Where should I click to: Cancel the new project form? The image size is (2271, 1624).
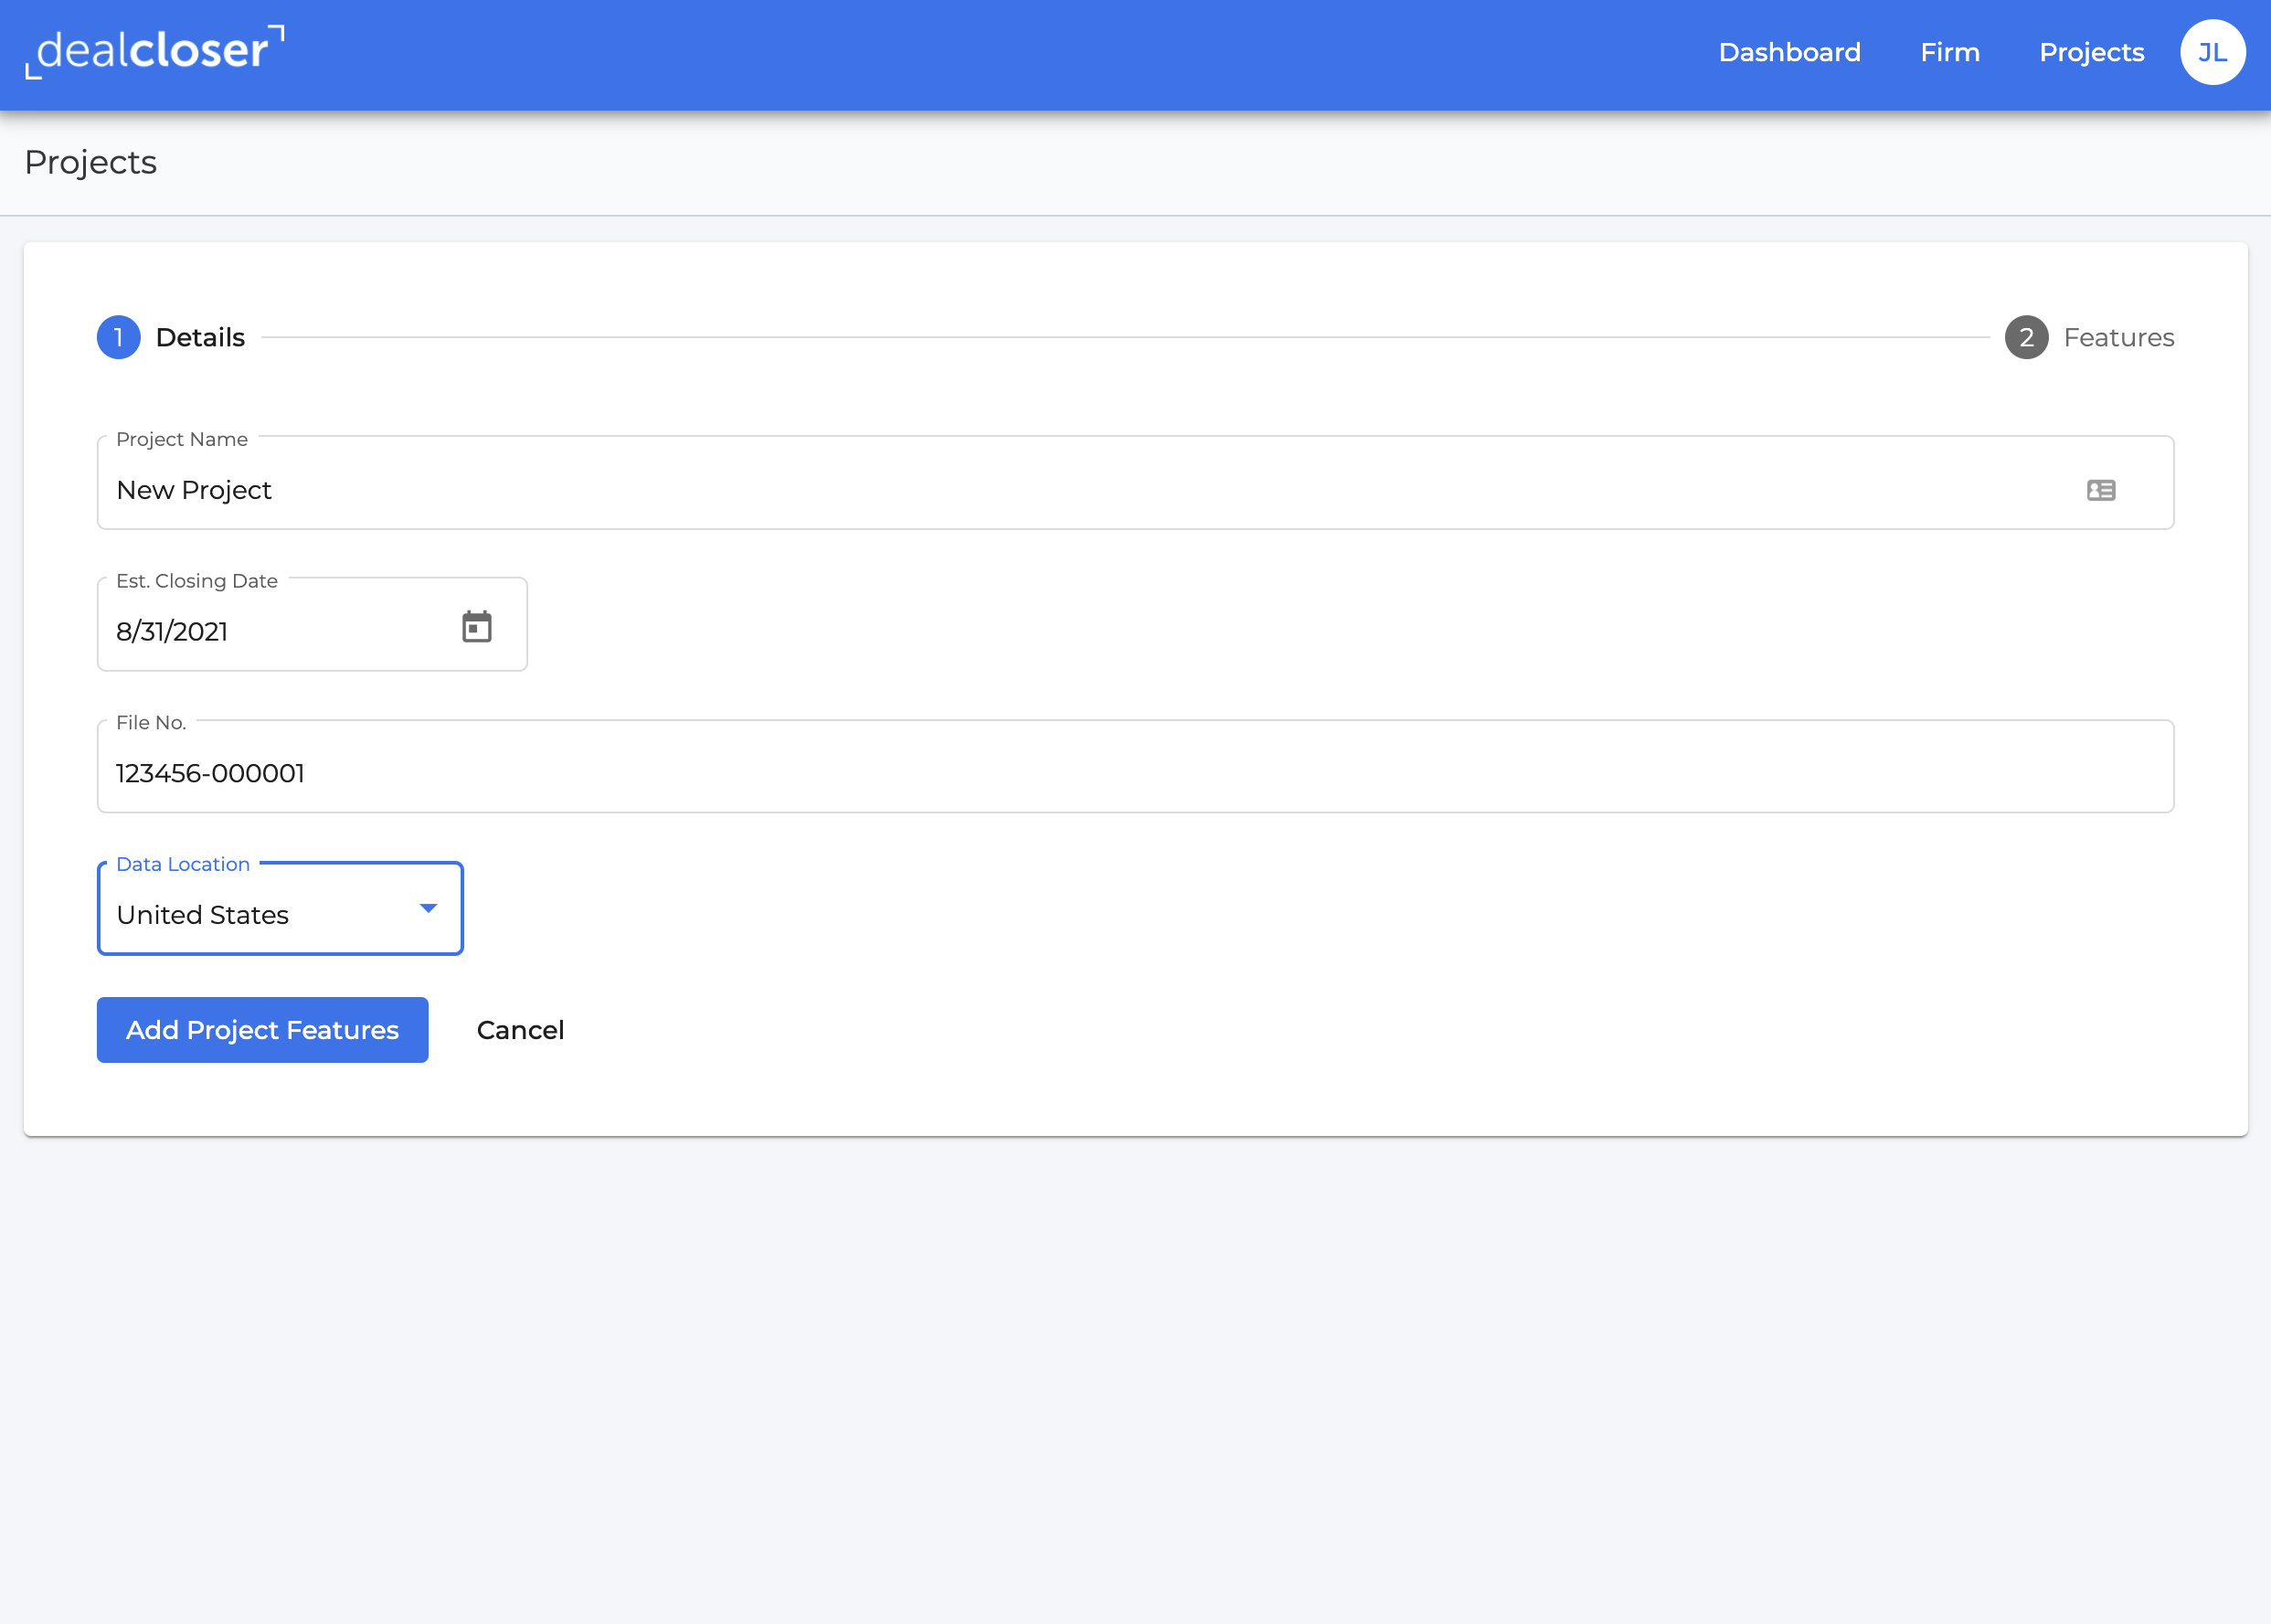pyautogui.click(x=520, y=1030)
